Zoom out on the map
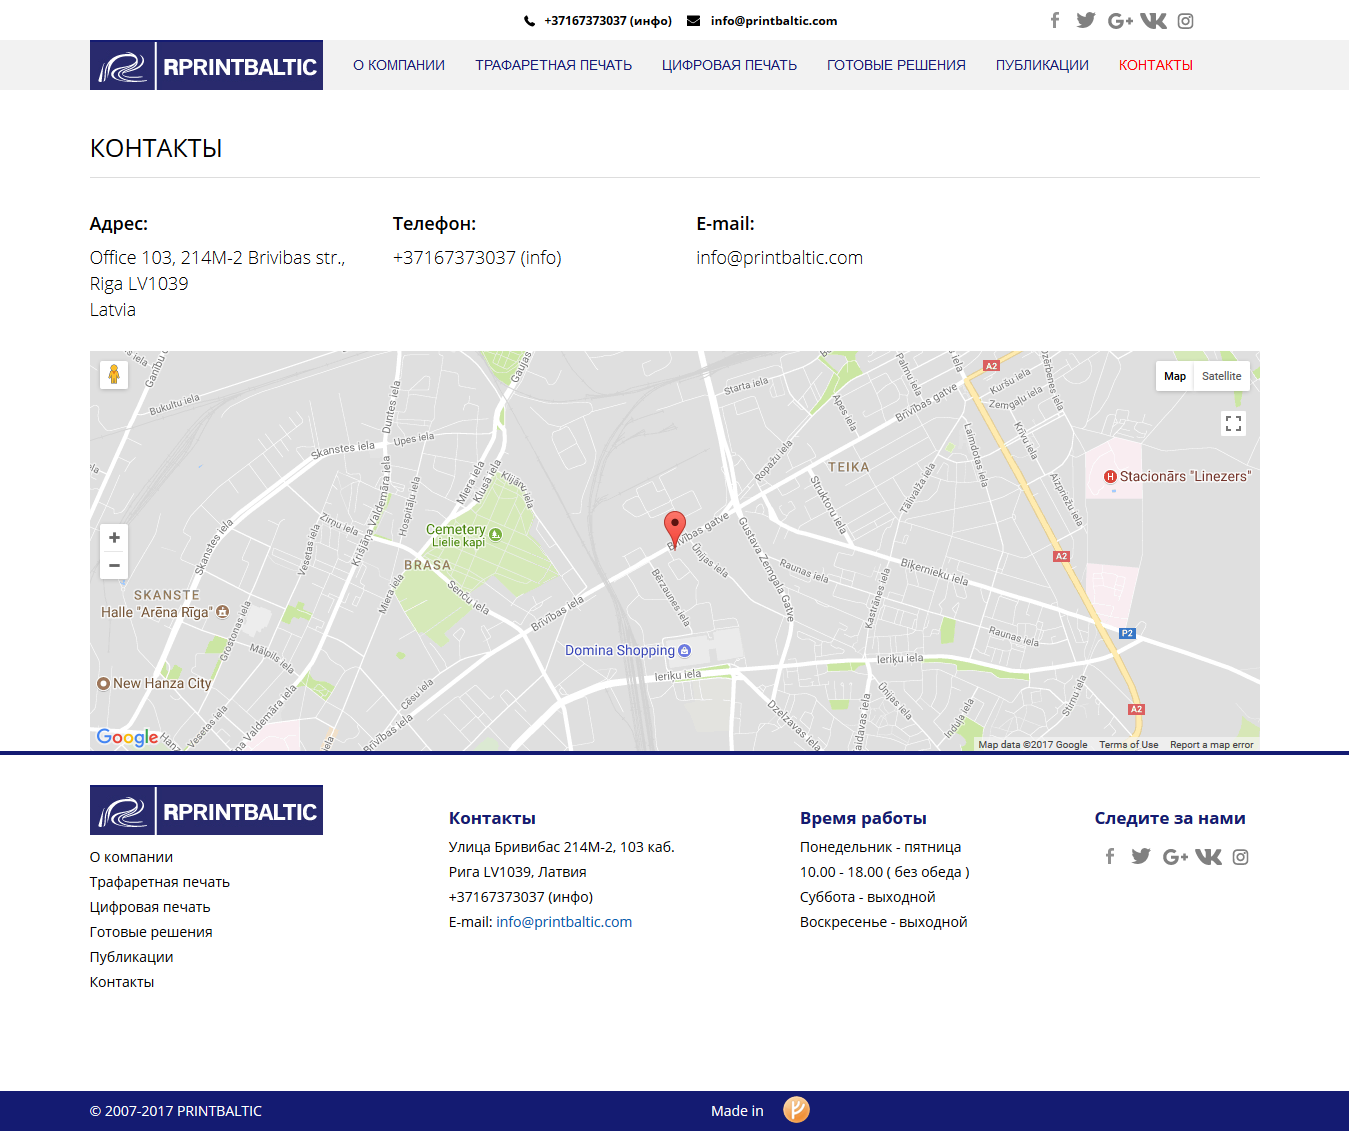The height and width of the screenshot is (1131, 1349). pos(114,566)
